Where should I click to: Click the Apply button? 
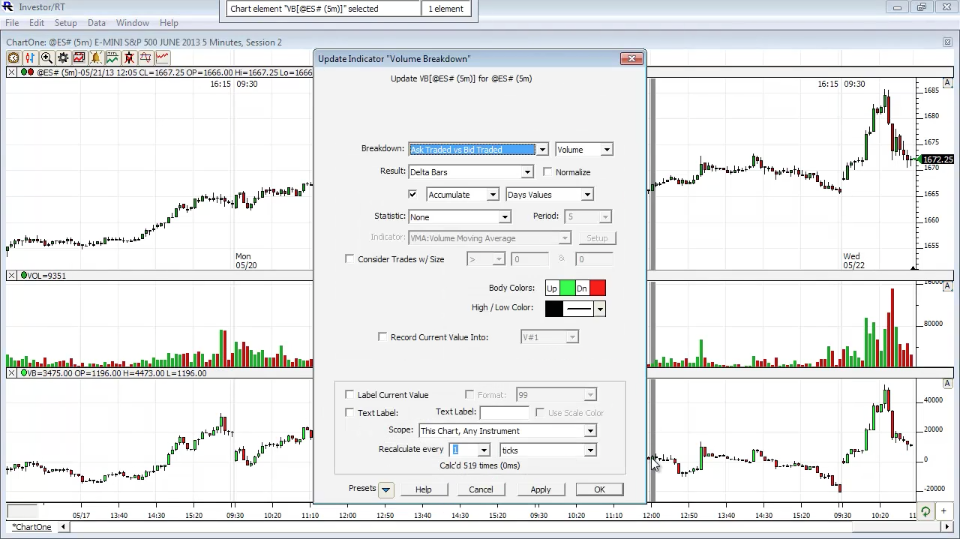point(540,490)
